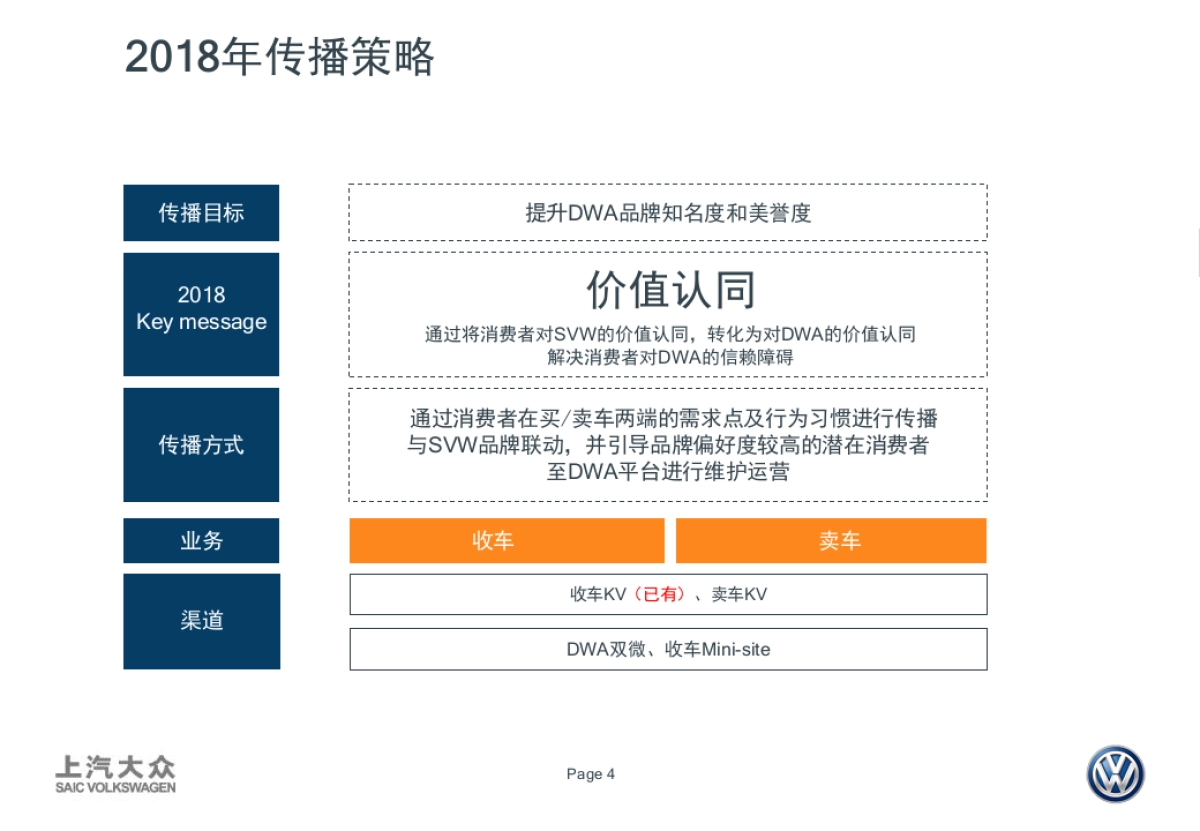
Task: Click the 收车KV（已有）、卖车KV box
Action: tap(667, 594)
